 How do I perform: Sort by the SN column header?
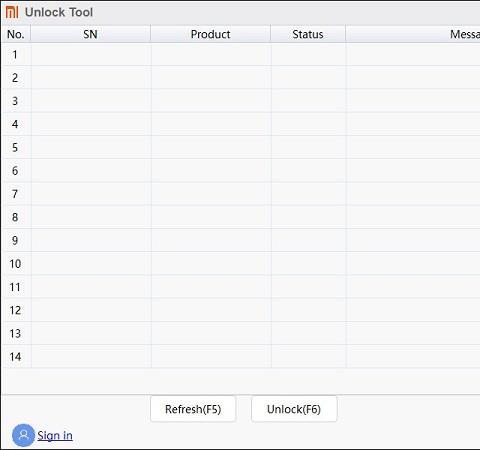[x=90, y=34]
